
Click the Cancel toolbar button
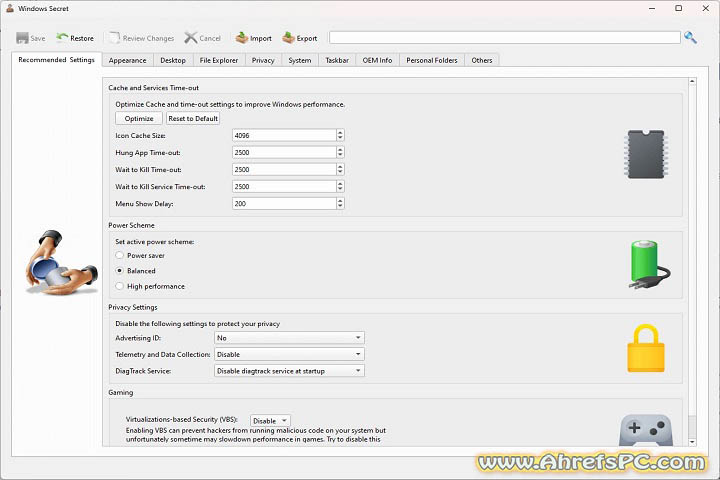click(202, 38)
